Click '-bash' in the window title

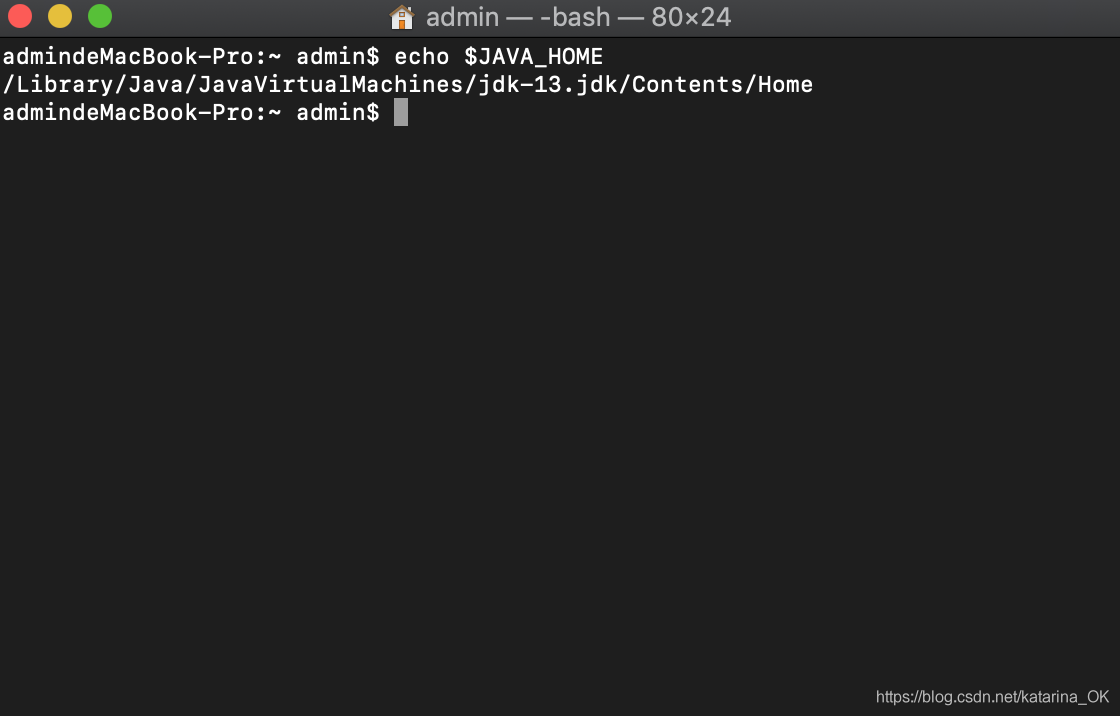(575, 17)
